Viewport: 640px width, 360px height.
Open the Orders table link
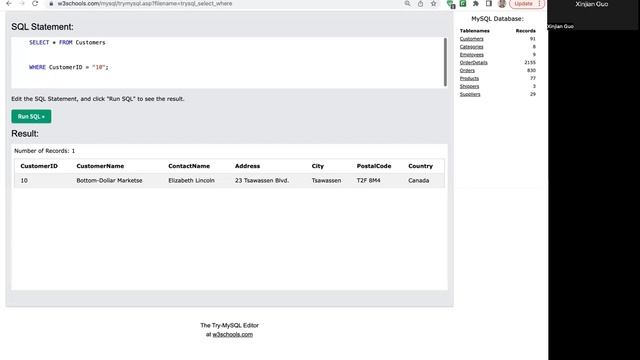click(x=467, y=71)
